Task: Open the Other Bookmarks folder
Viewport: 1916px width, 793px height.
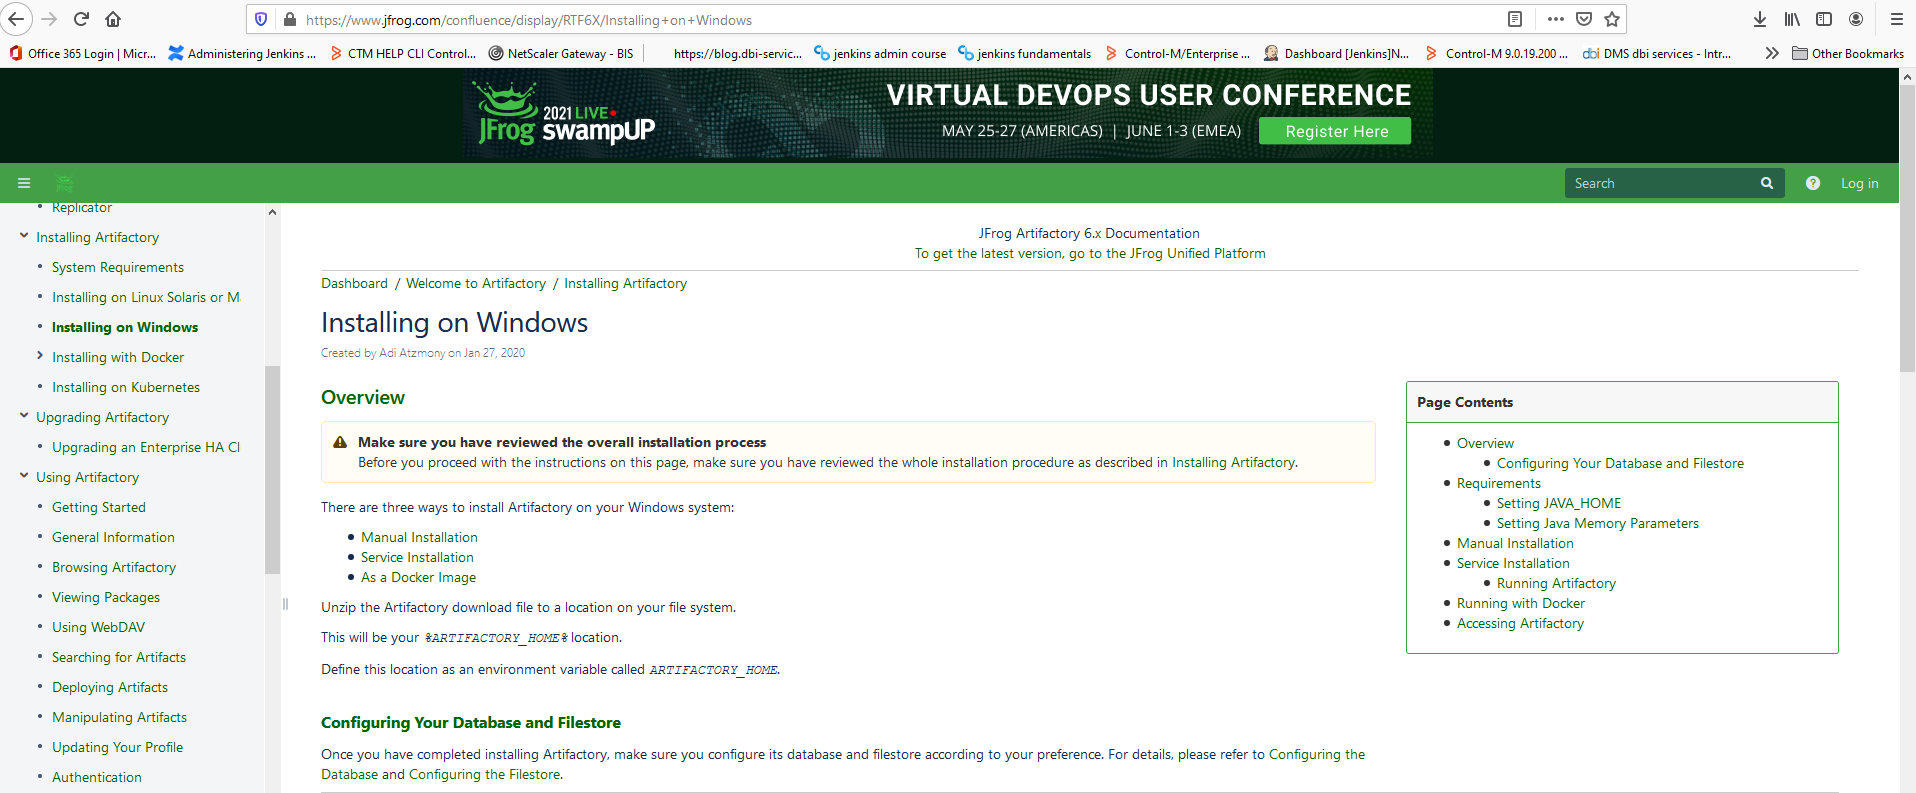Action: pyautogui.click(x=1848, y=53)
